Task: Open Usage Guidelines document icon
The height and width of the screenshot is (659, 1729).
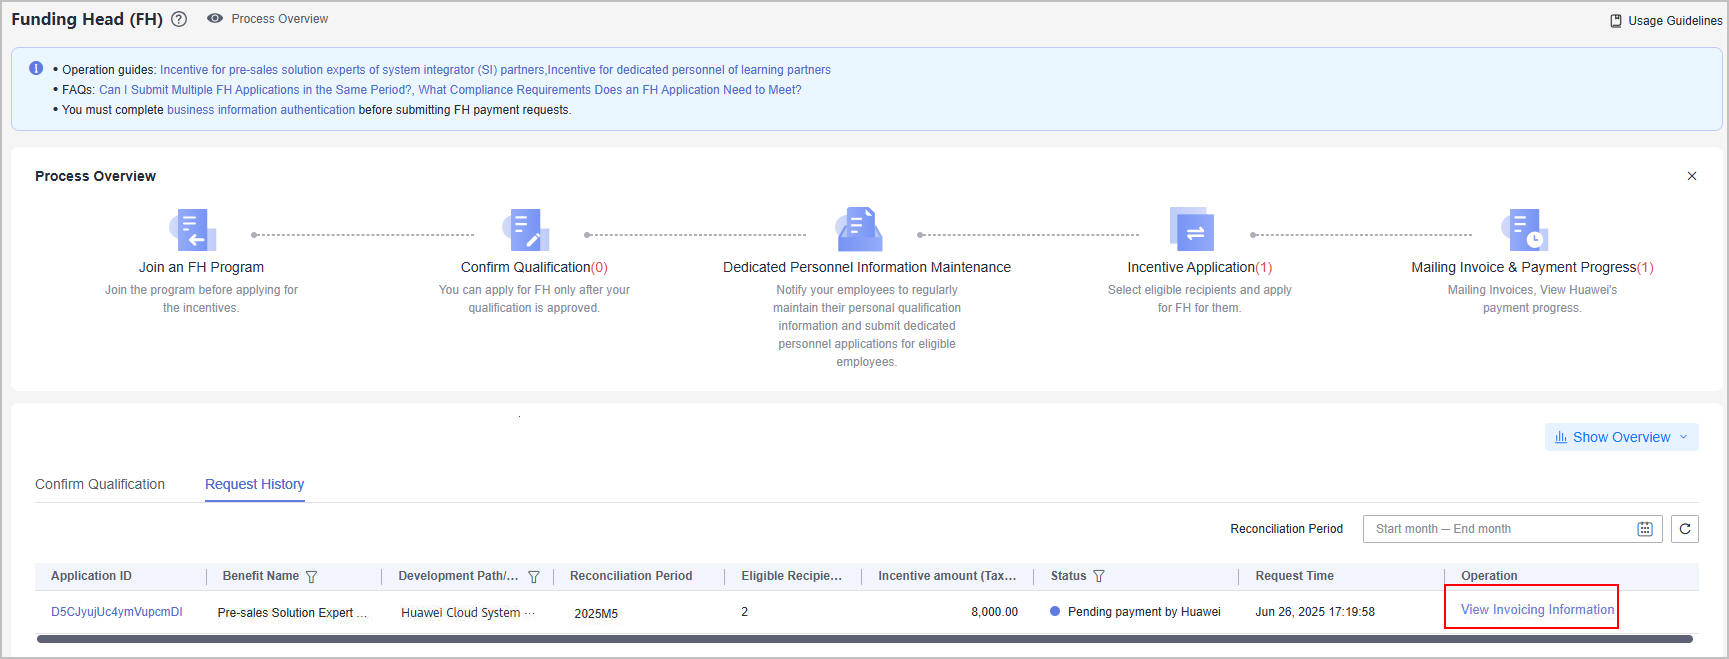Action: pos(1615,21)
